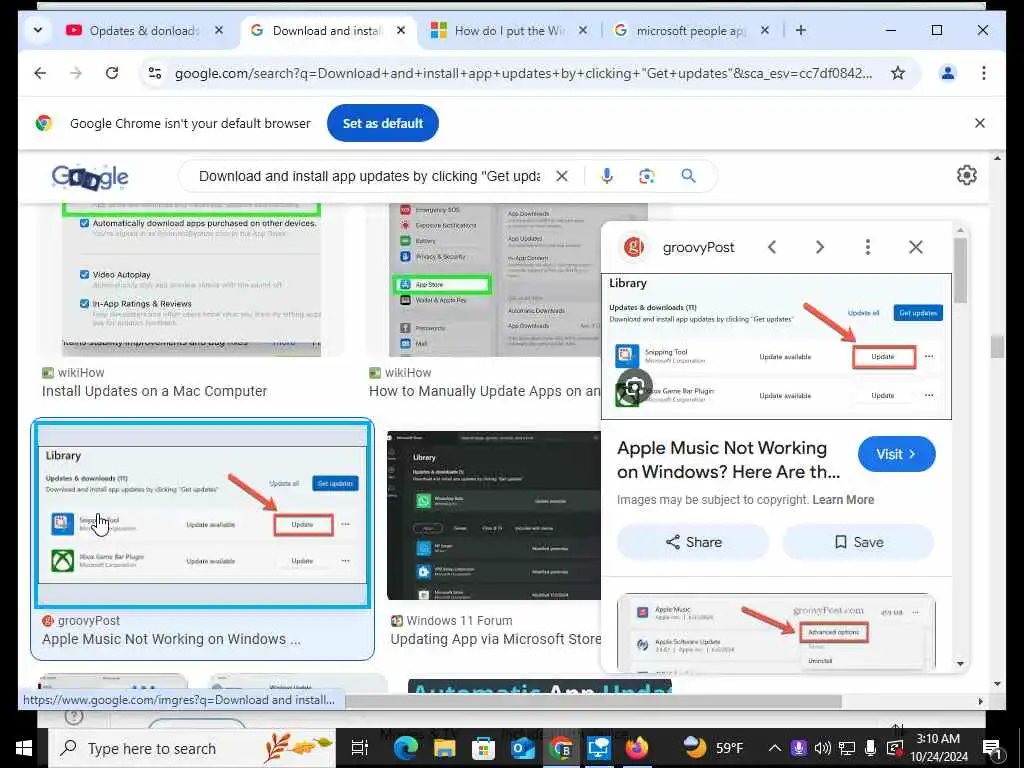Open preview panel three-dot options

point(867,247)
